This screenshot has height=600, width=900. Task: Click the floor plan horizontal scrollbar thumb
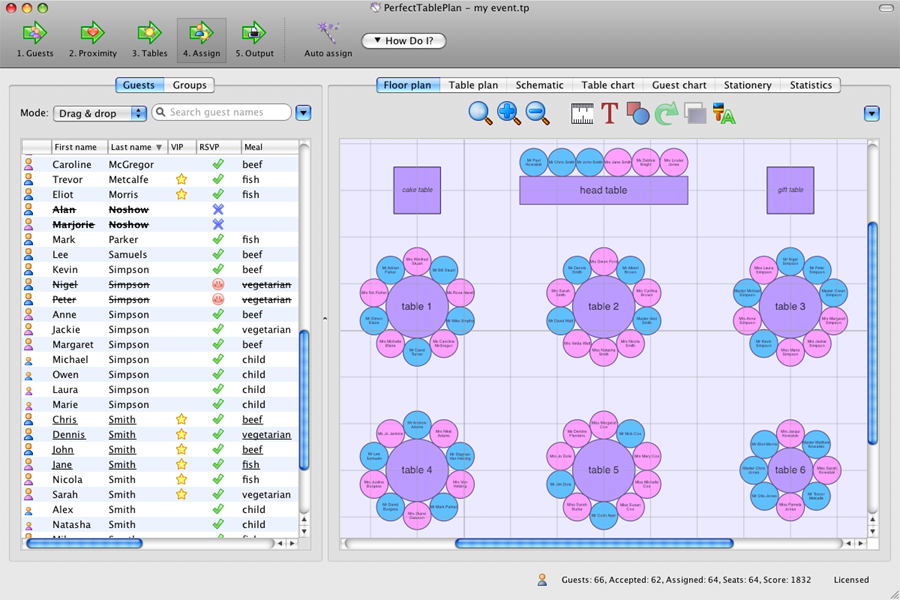click(x=594, y=544)
